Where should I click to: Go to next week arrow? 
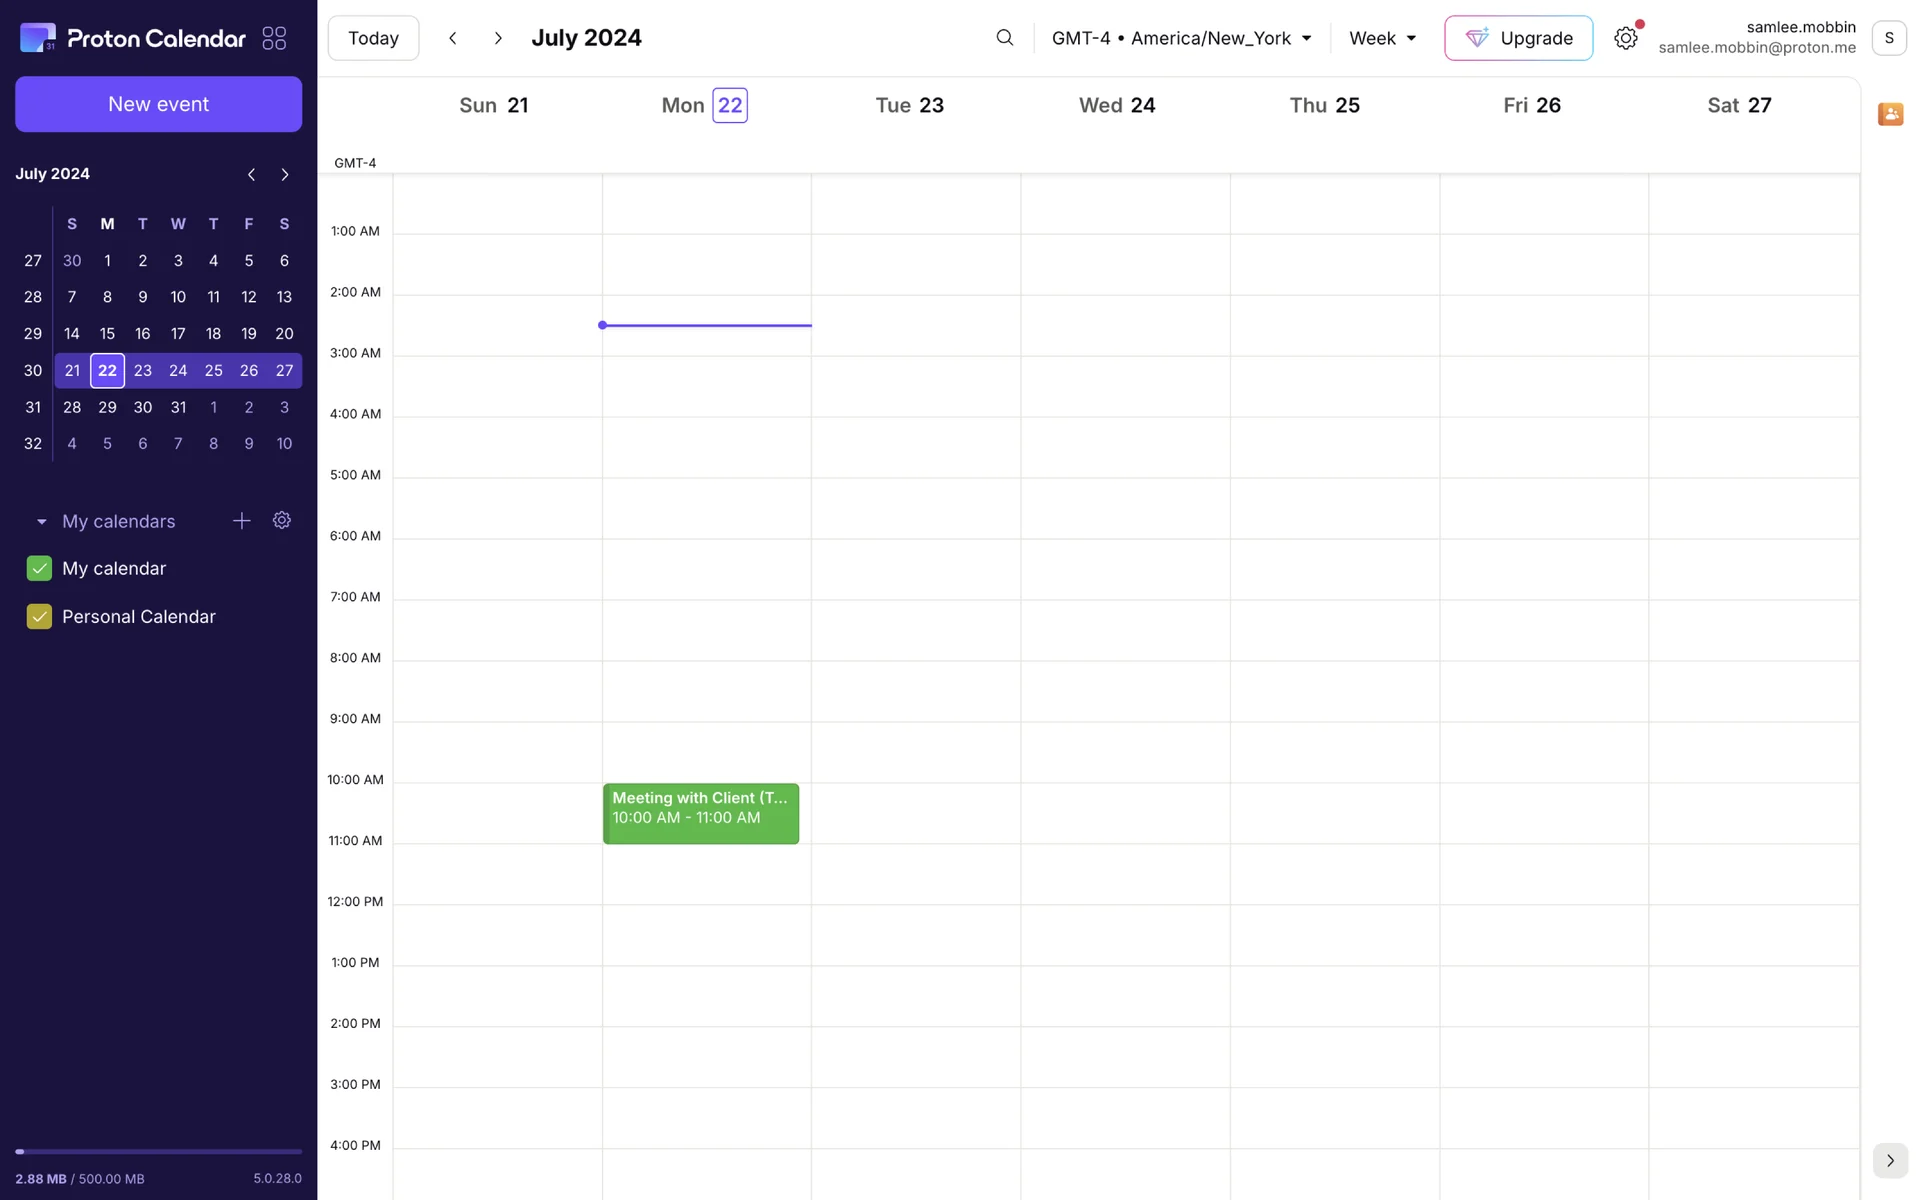coord(498,38)
